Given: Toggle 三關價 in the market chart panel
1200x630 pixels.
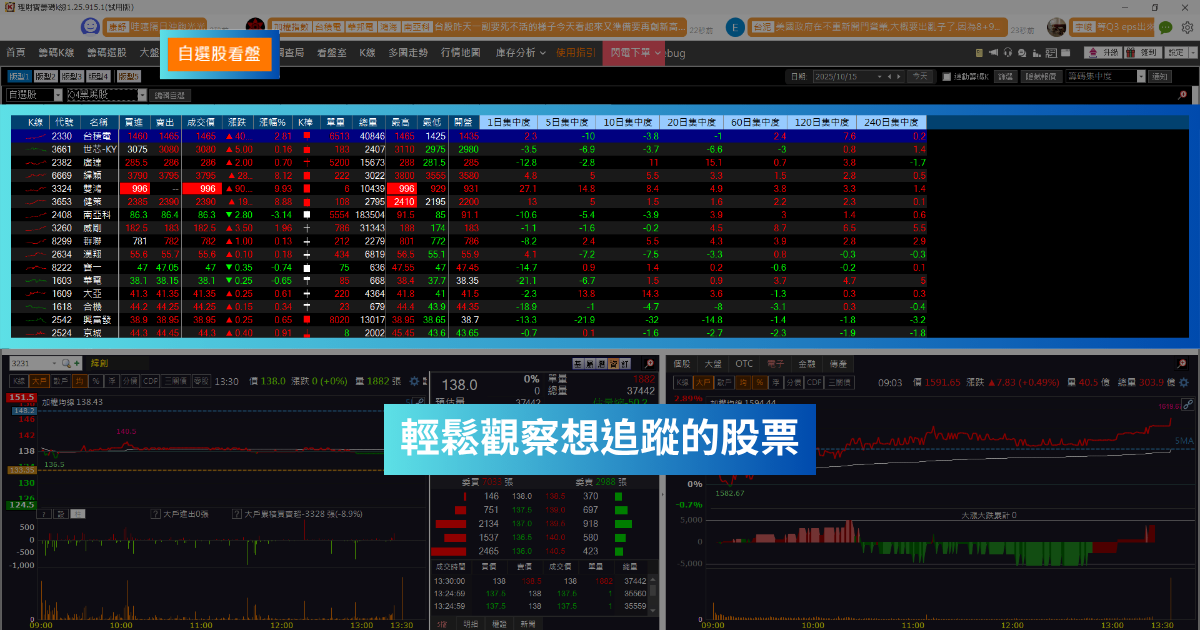Looking at the screenshot, I should [840, 383].
